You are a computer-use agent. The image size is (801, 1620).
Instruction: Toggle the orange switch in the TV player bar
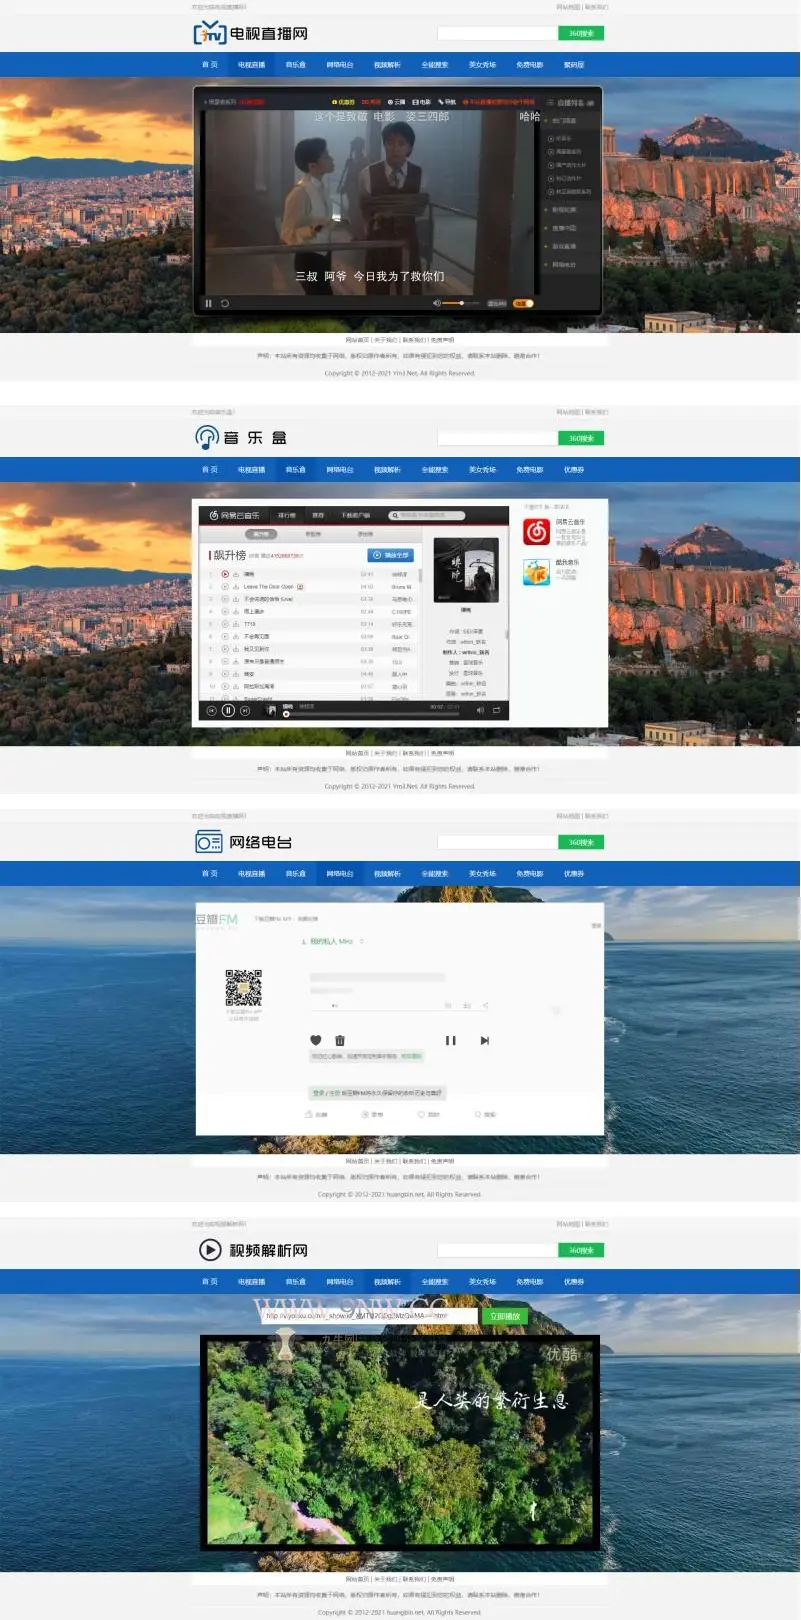523,303
